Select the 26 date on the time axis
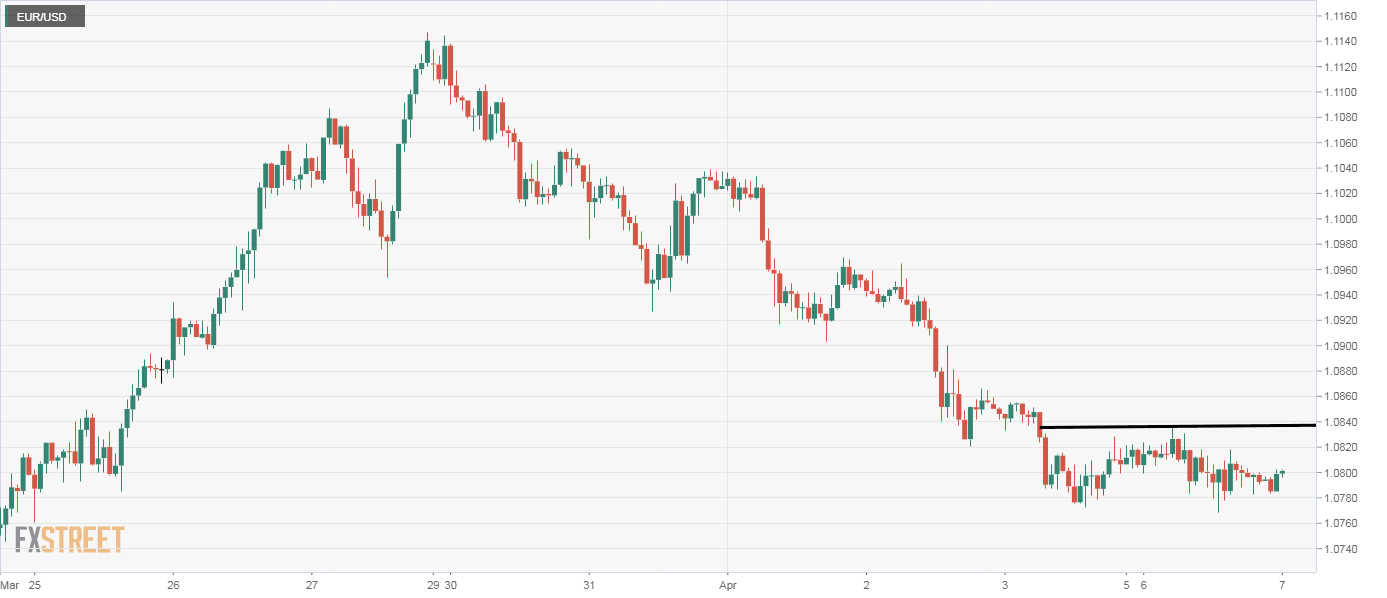 173,585
